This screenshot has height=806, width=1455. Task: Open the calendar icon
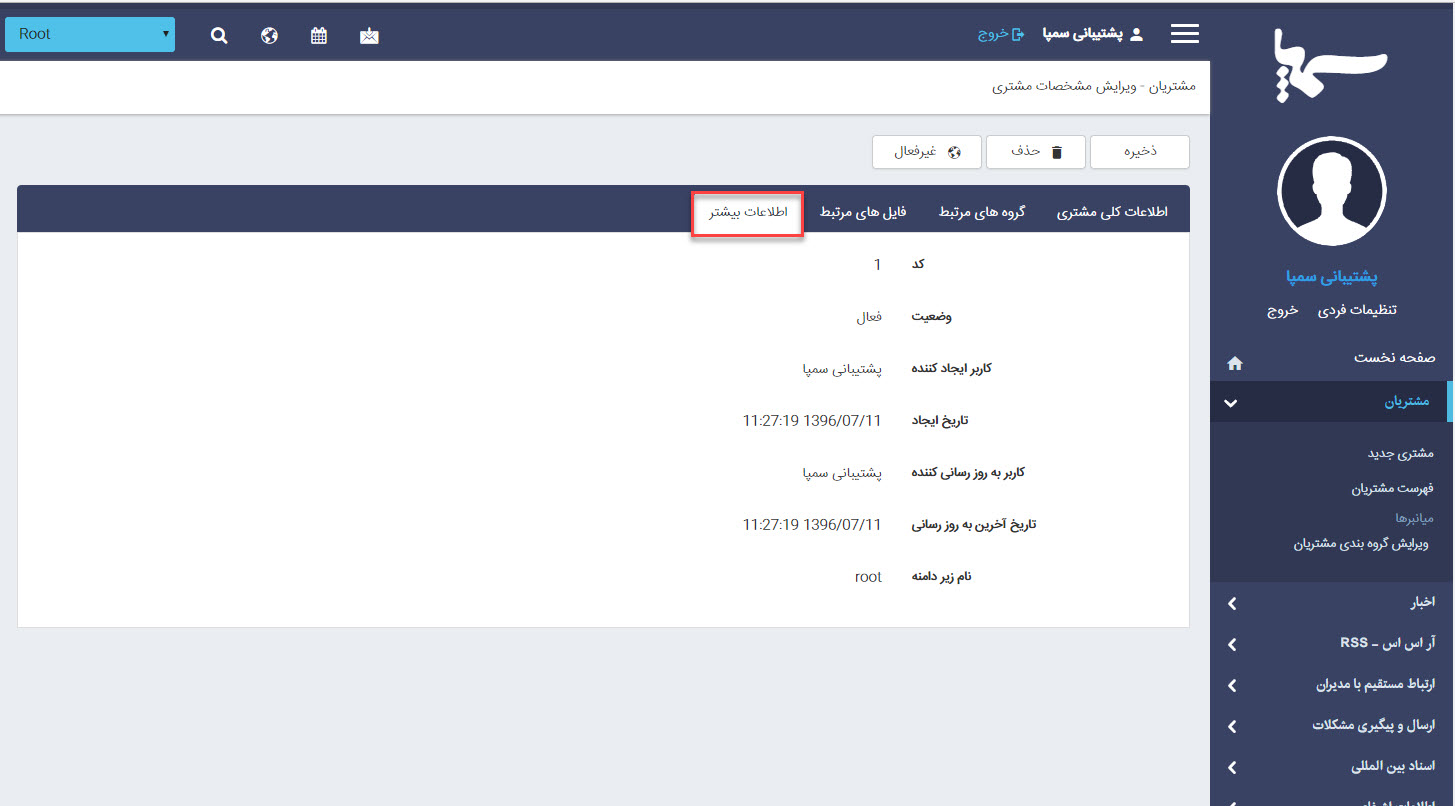tap(319, 33)
